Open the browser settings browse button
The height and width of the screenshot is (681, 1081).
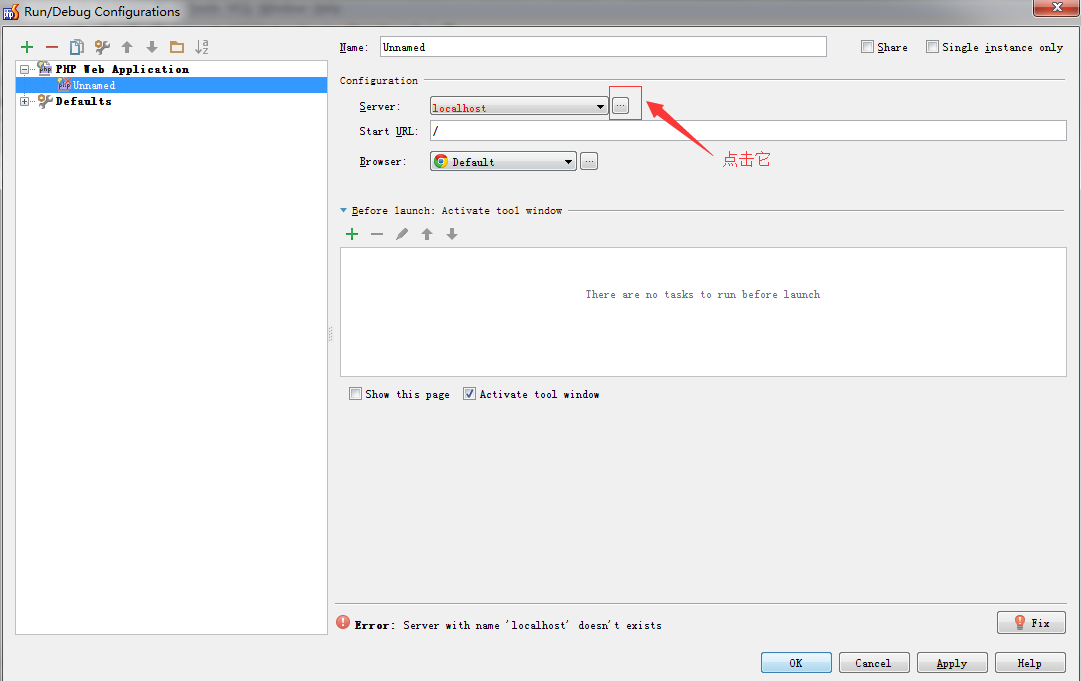click(589, 161)
